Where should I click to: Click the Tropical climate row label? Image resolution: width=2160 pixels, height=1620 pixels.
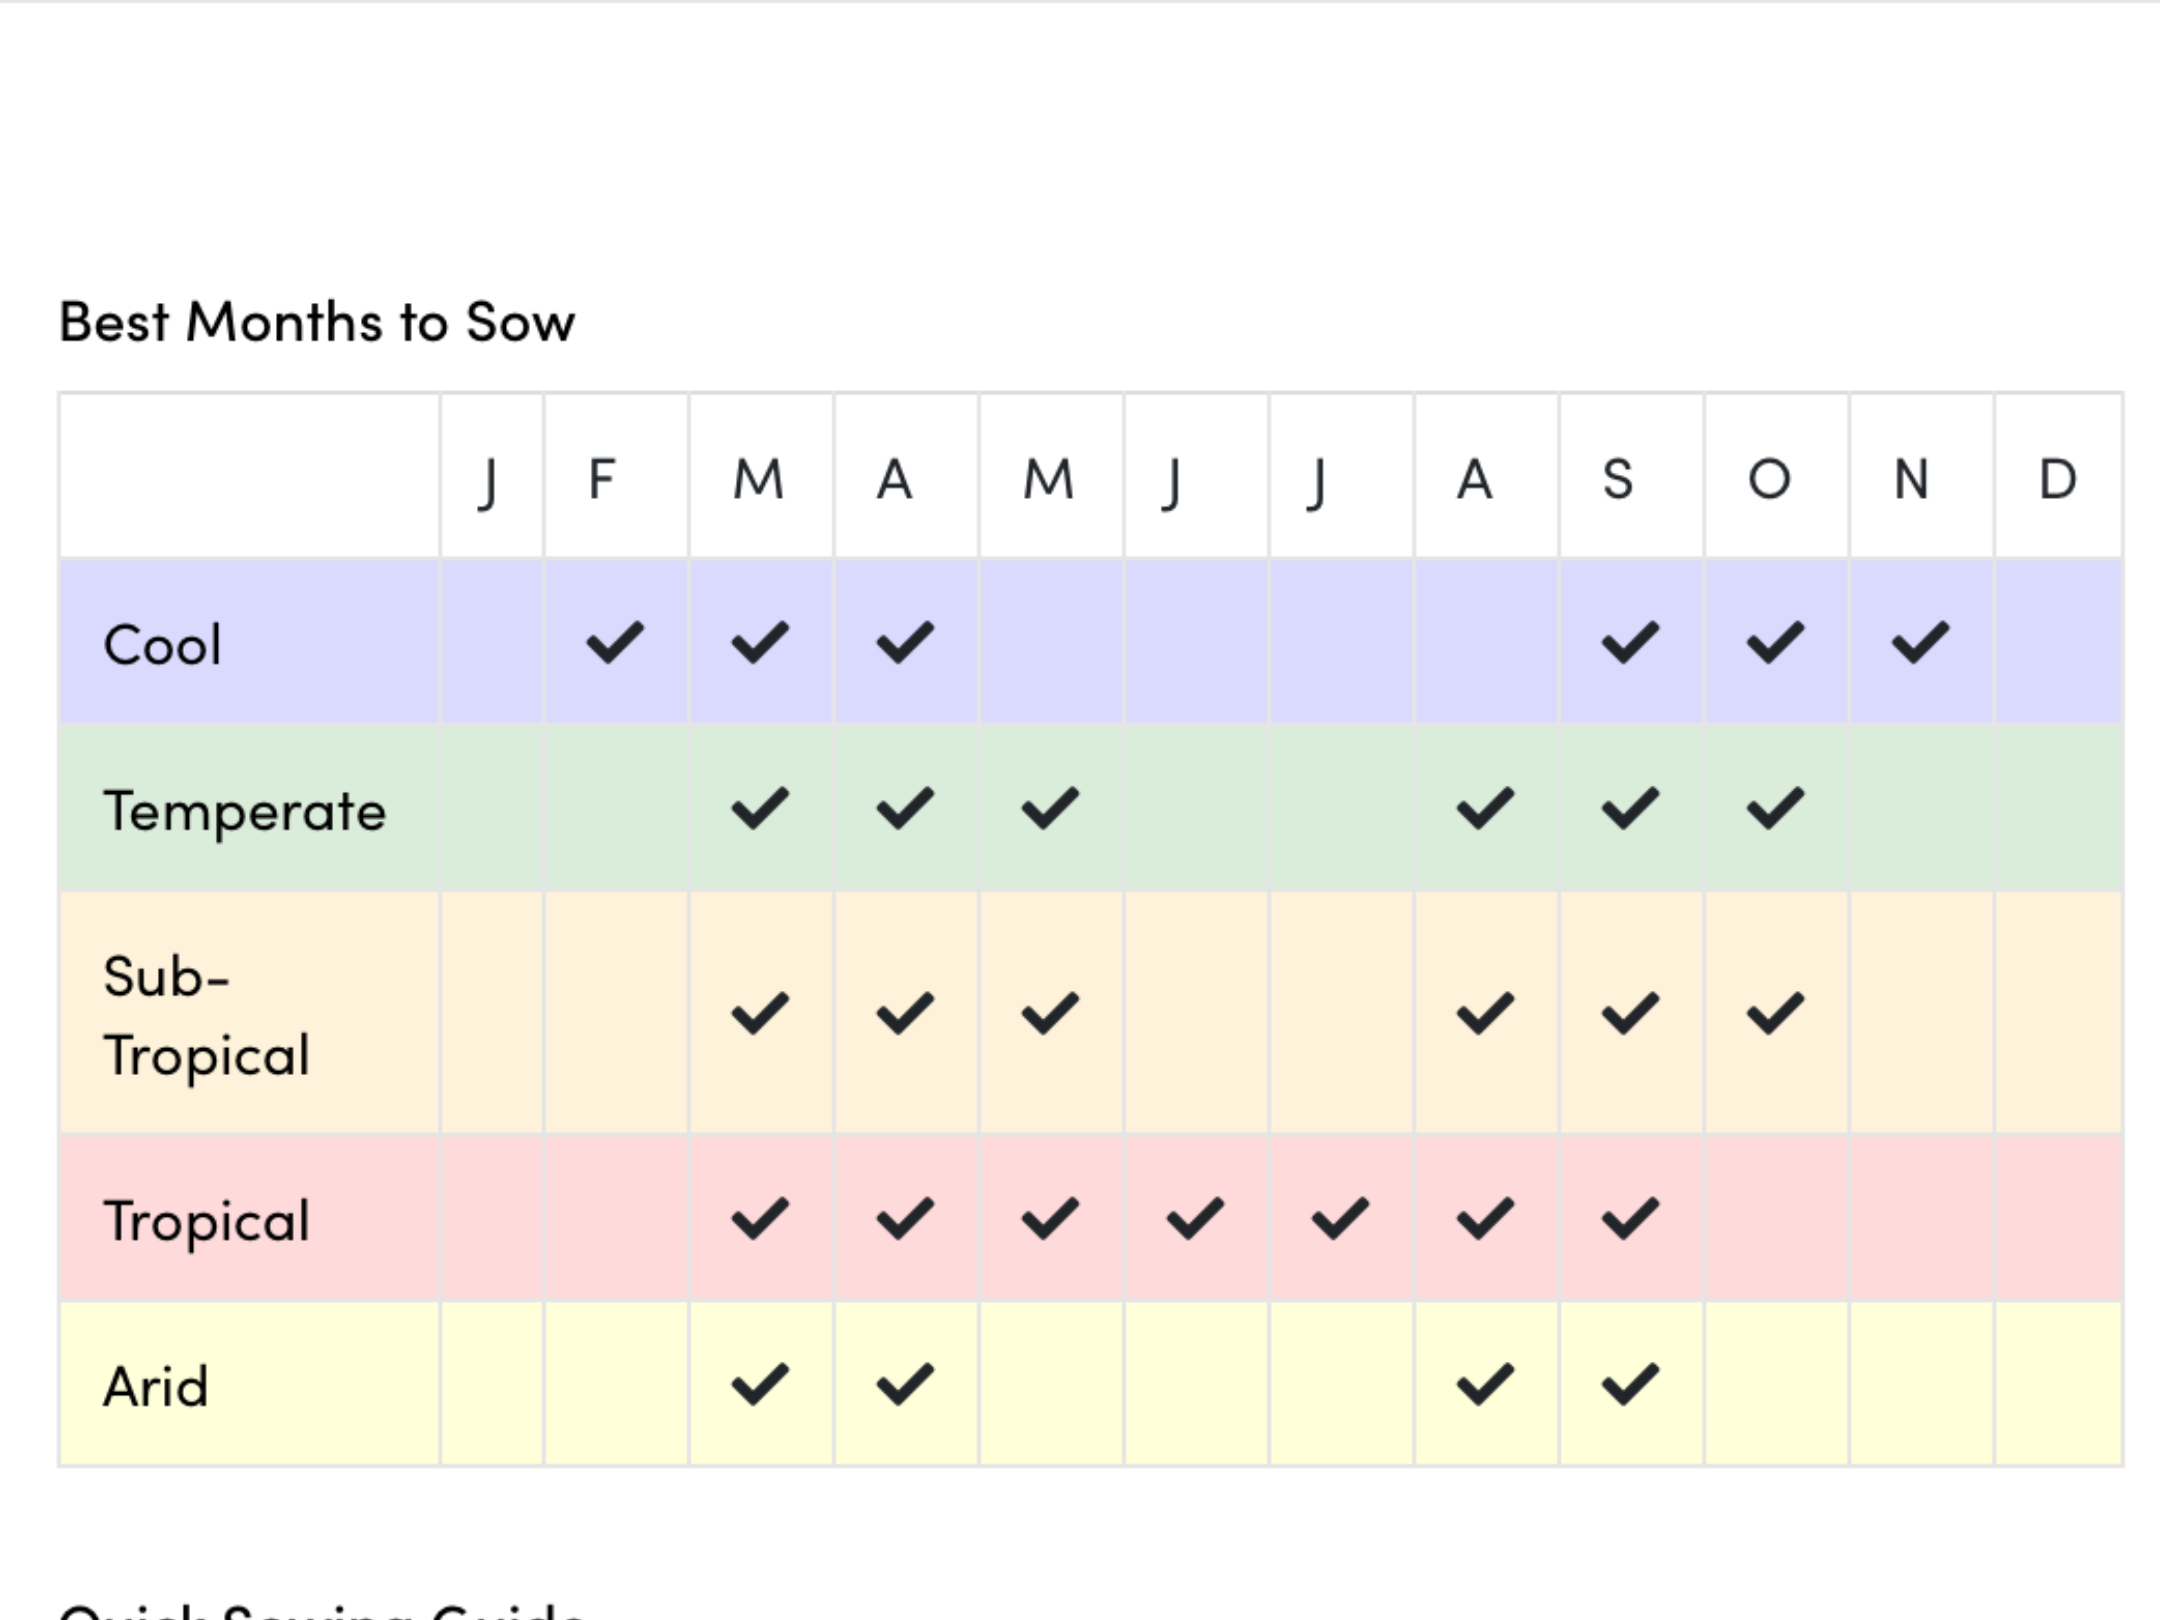[x=206, y=1221]
